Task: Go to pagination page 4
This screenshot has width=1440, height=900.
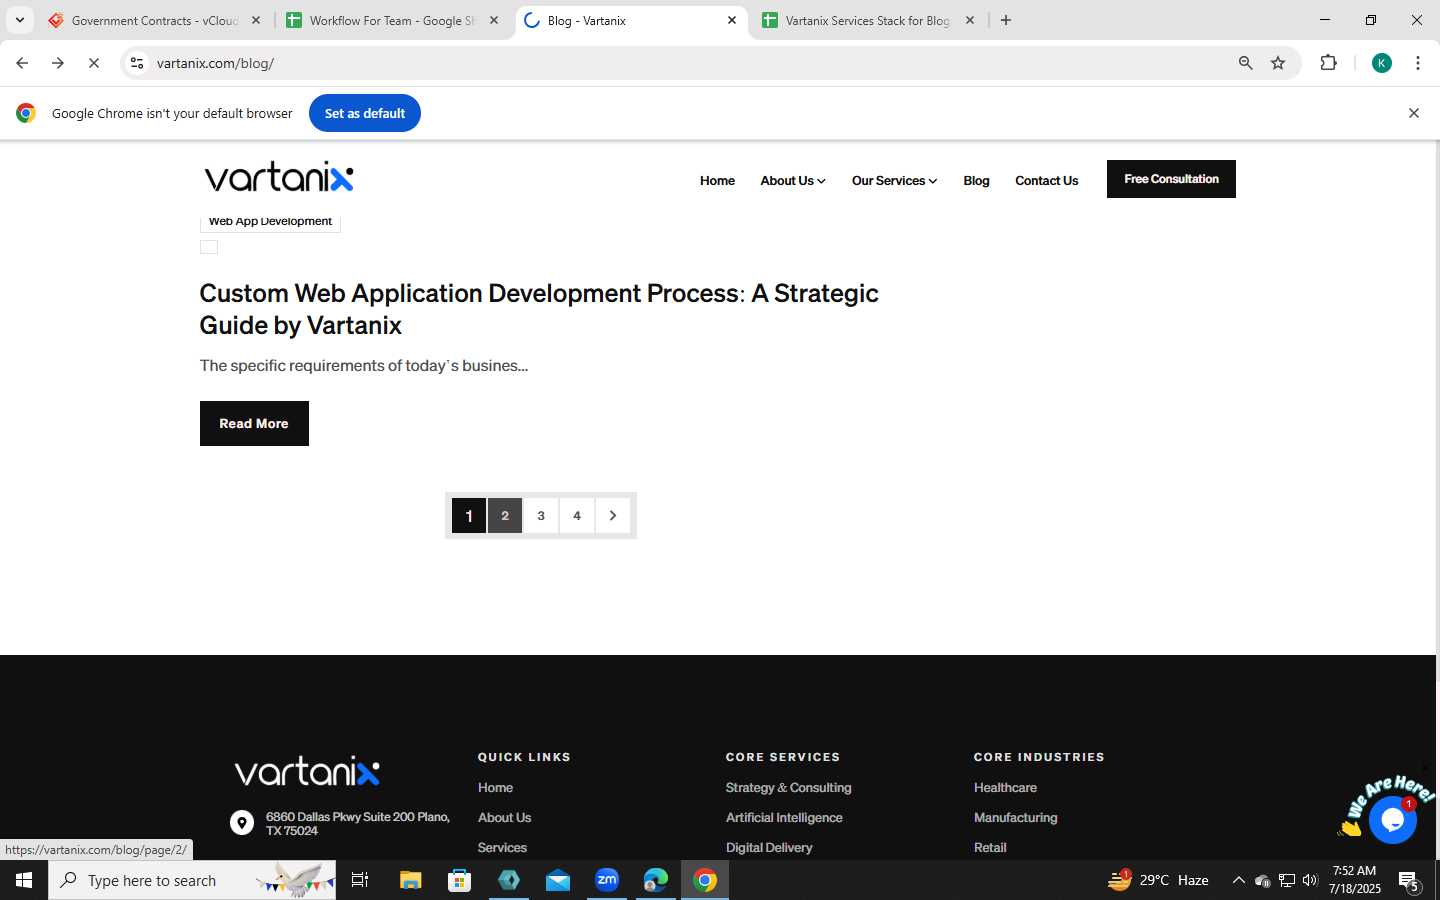Action: pos(577,516)
